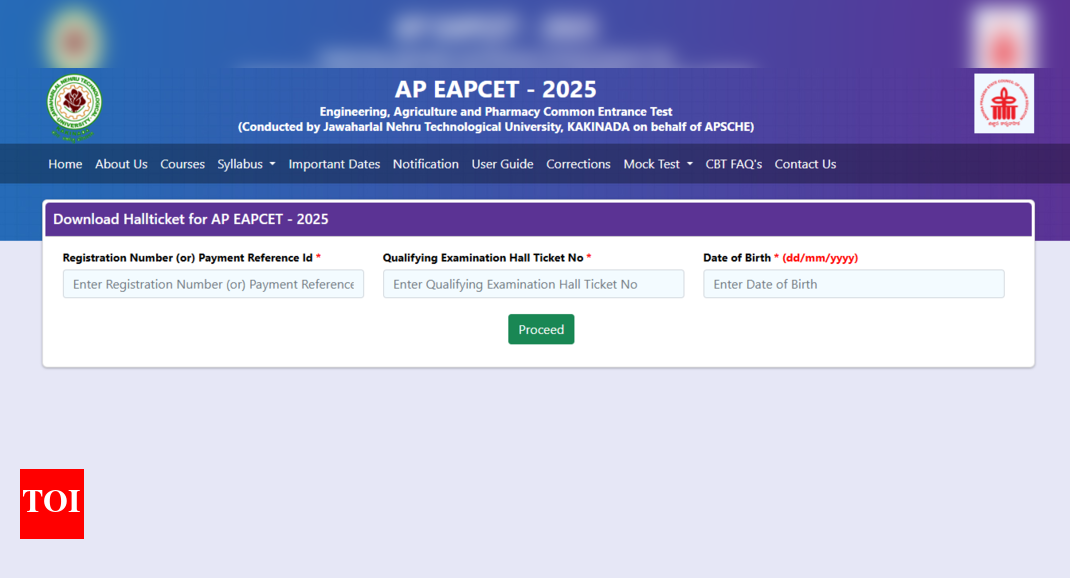The height and width of the screenshot is (578, 1070).
Task: Click the AP EAPCET - 2025 title heading
Action: (495, 89)
